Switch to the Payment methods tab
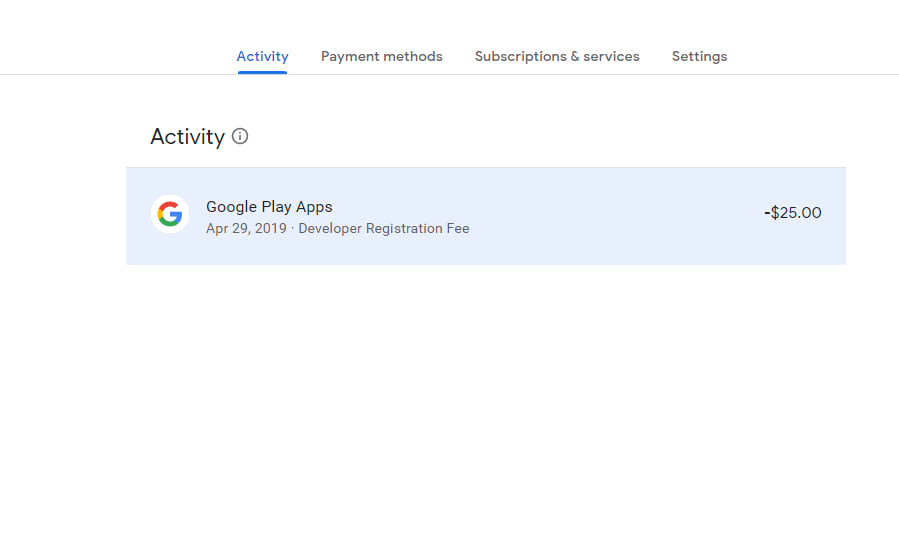Image resolution: width=899 pixels, height=551 pixels. 381,56
